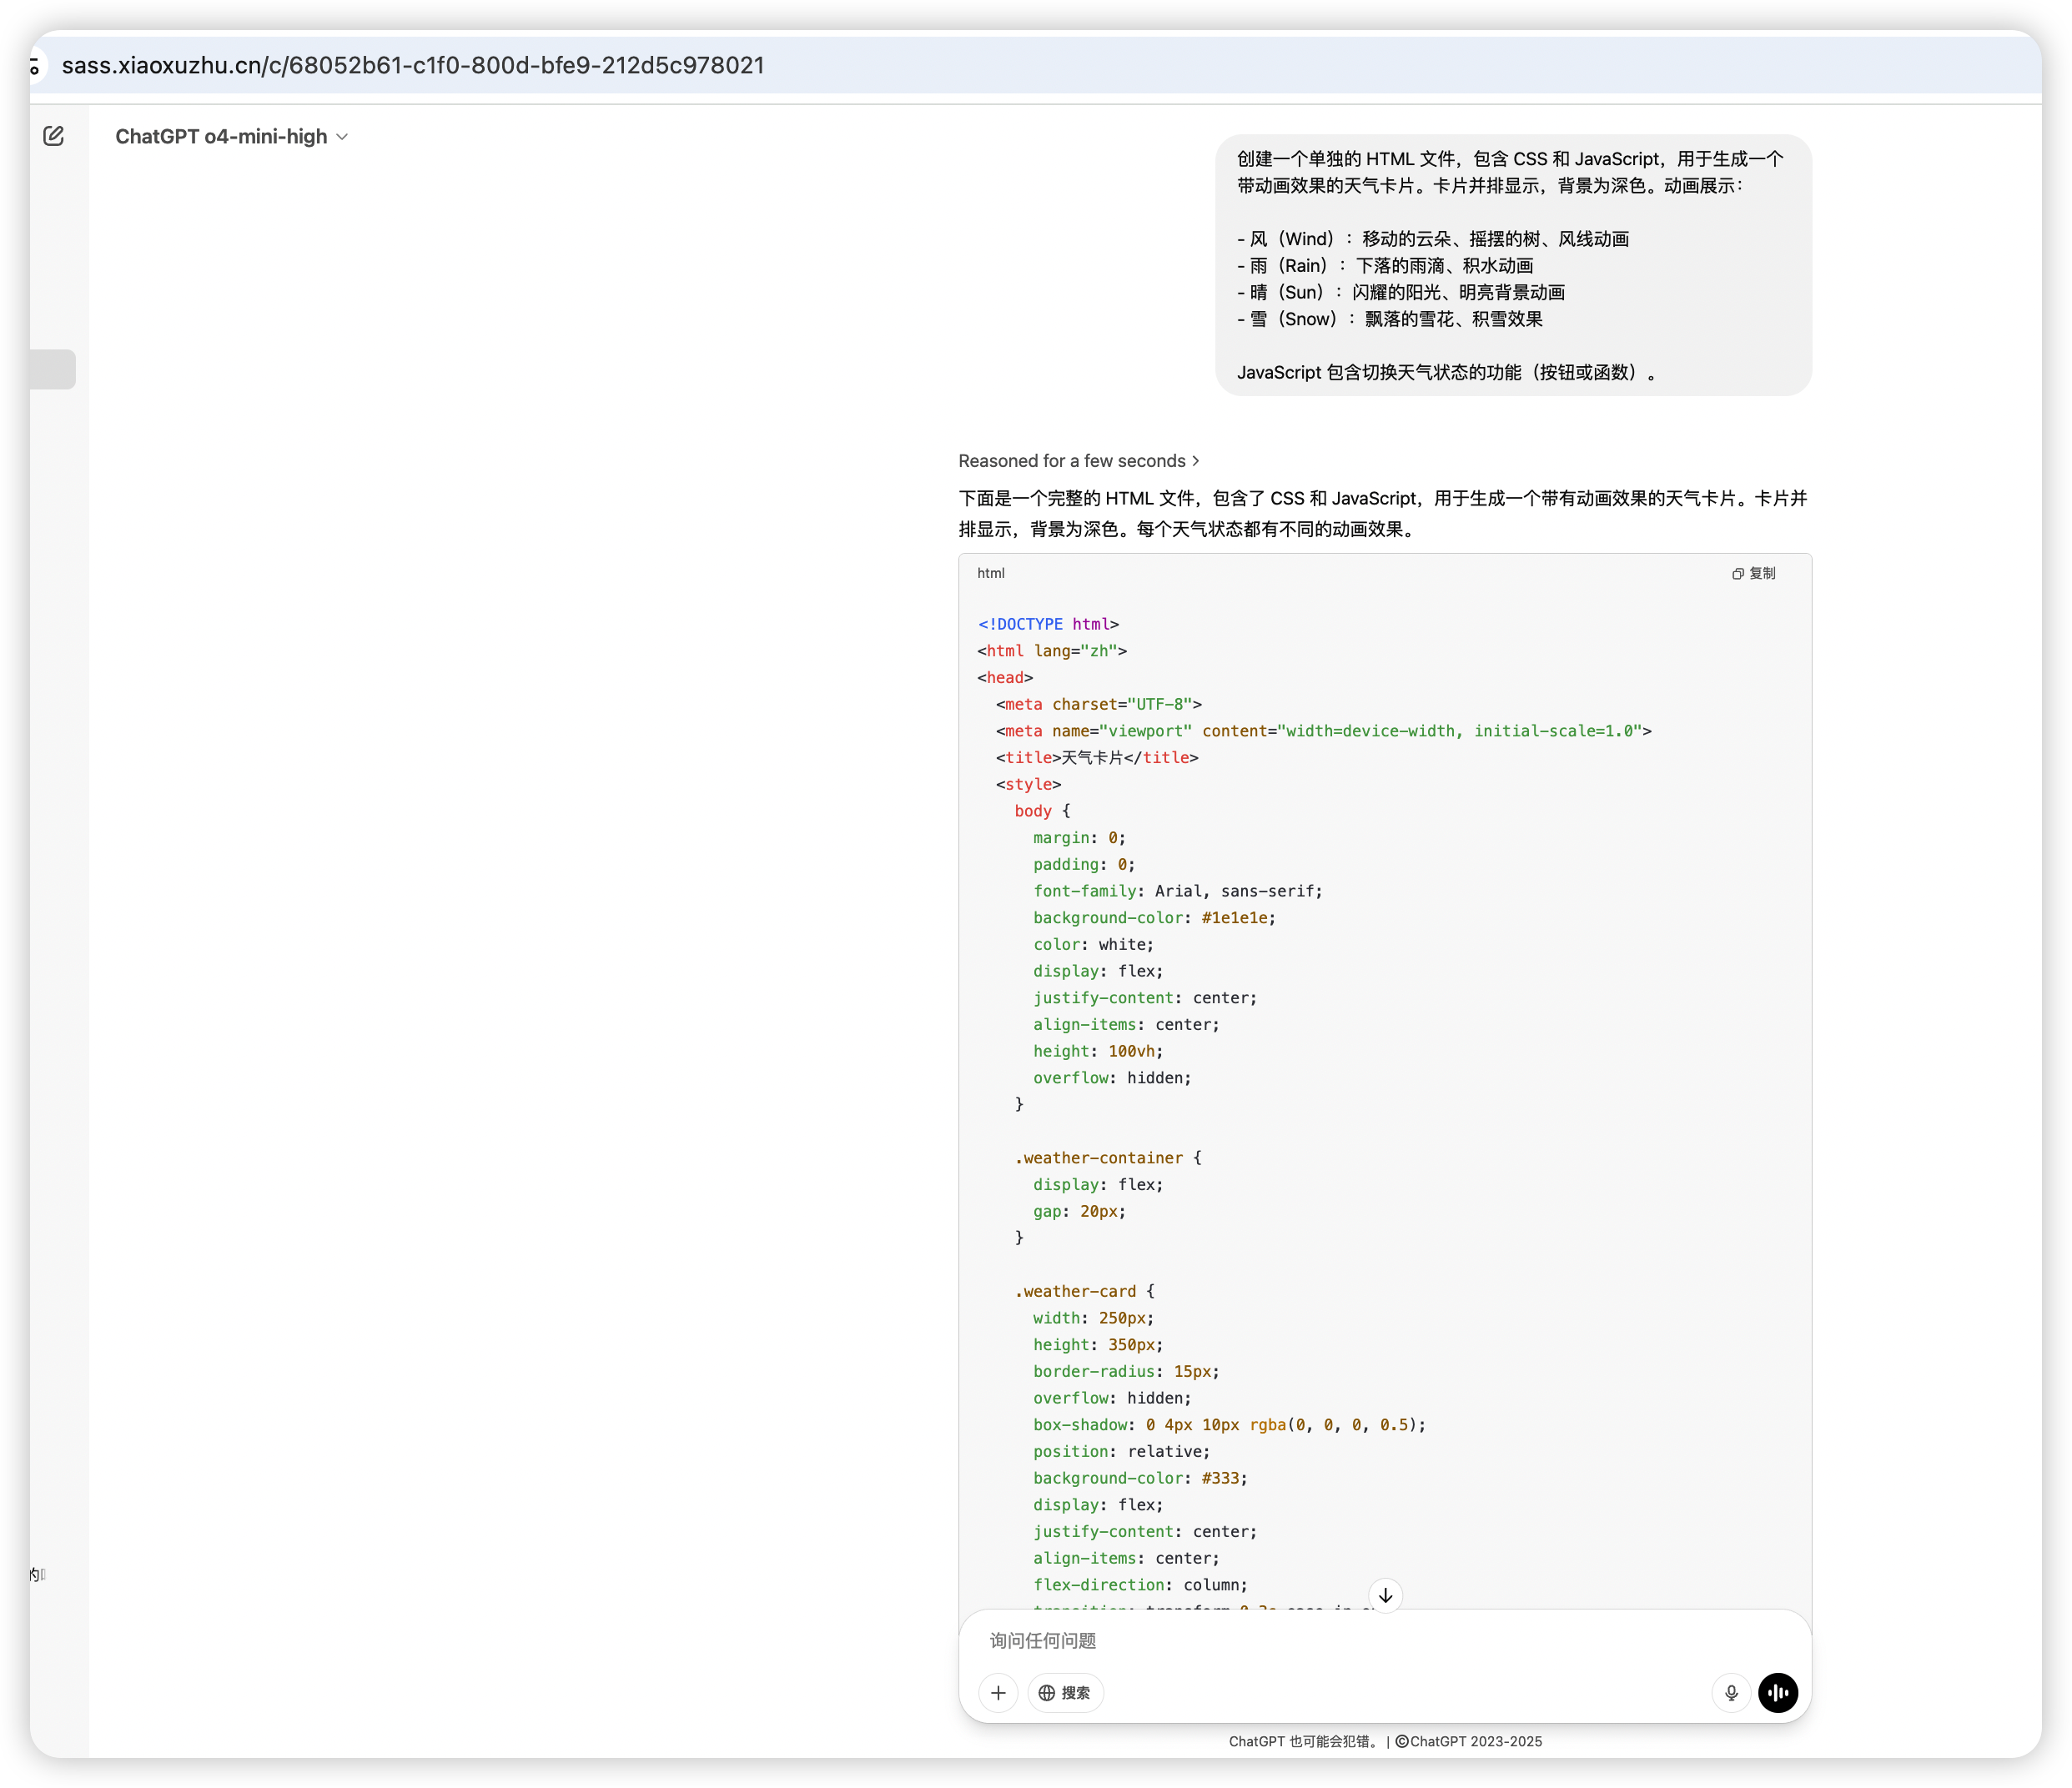This screenshot has height=1788, width=2072.
Task: Click the user prompt message bubble
Action: [1512, 265]
